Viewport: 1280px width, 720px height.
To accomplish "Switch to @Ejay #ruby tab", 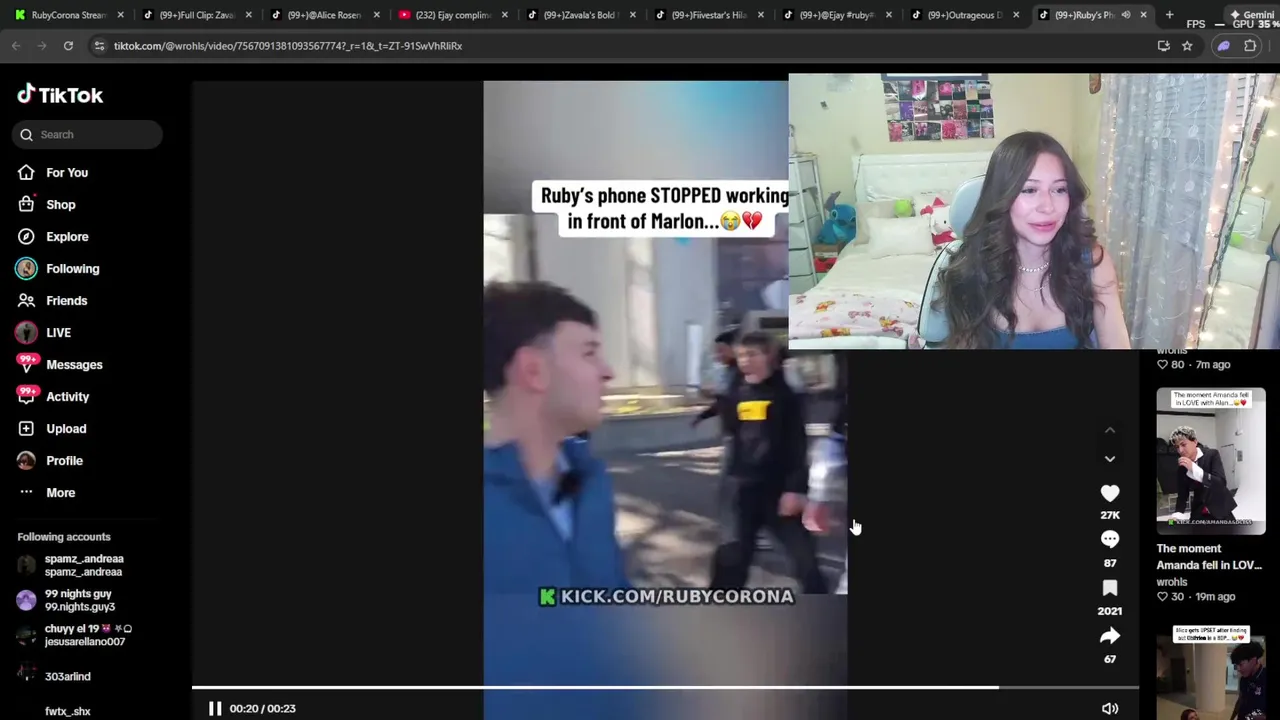I will [836, 15].
